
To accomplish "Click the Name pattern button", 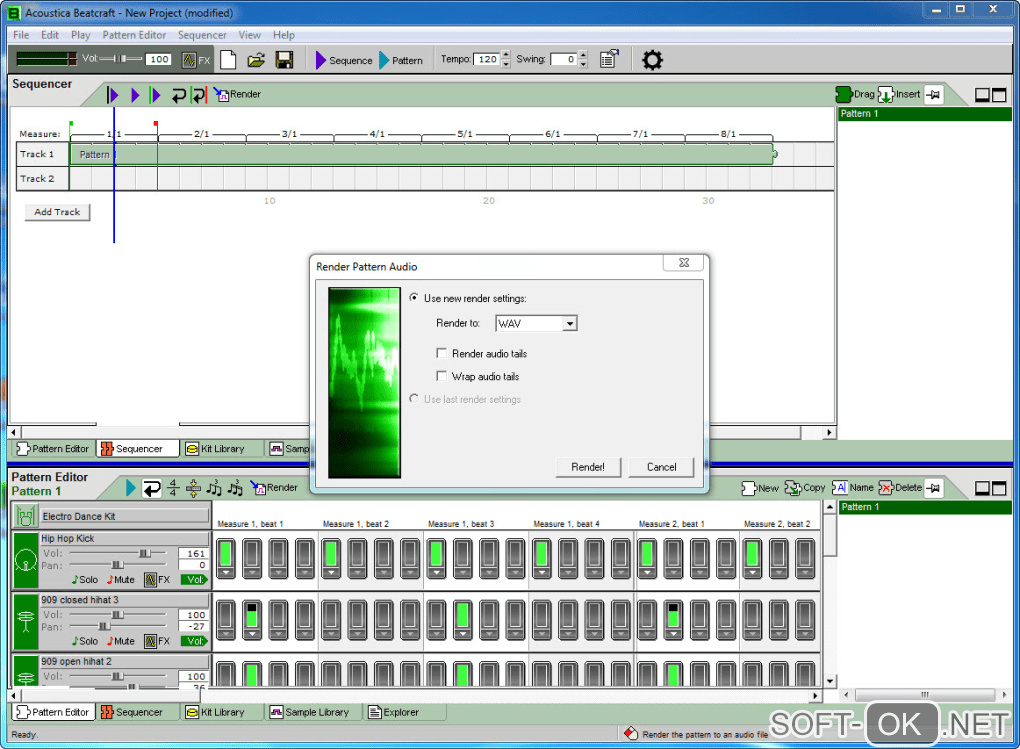I will point(853,487).
